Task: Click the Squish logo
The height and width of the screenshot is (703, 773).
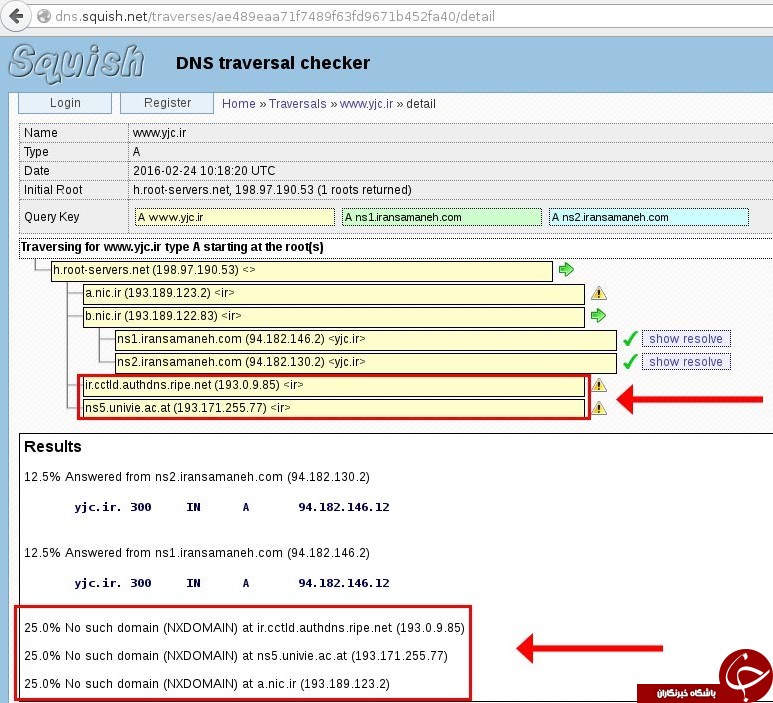Action: coord(76,63)
